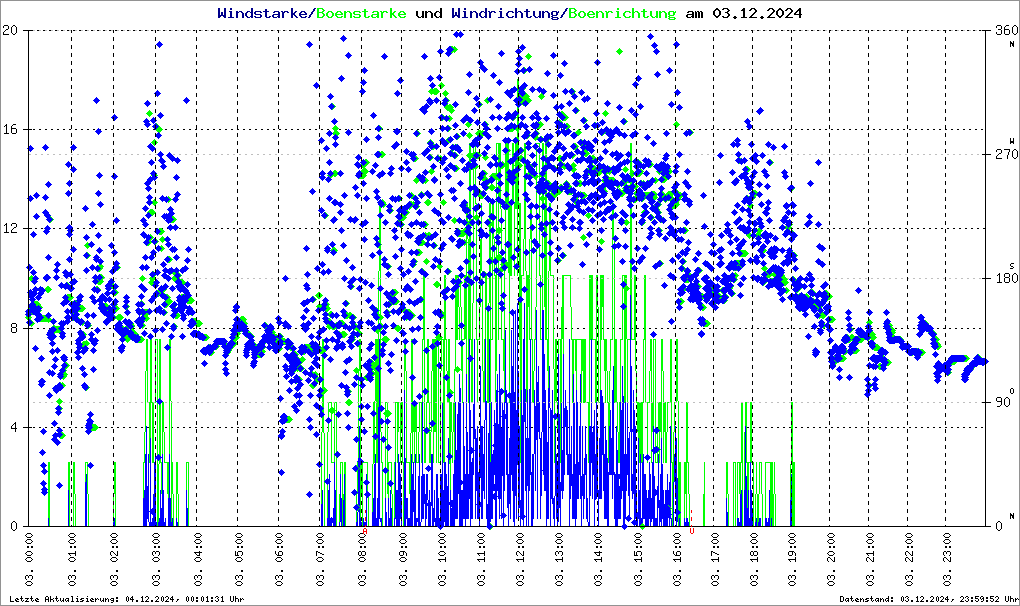Click the "03. 15:00" time axis label
This screenshot has height=606, width=1020.
(x=638, y=559)
